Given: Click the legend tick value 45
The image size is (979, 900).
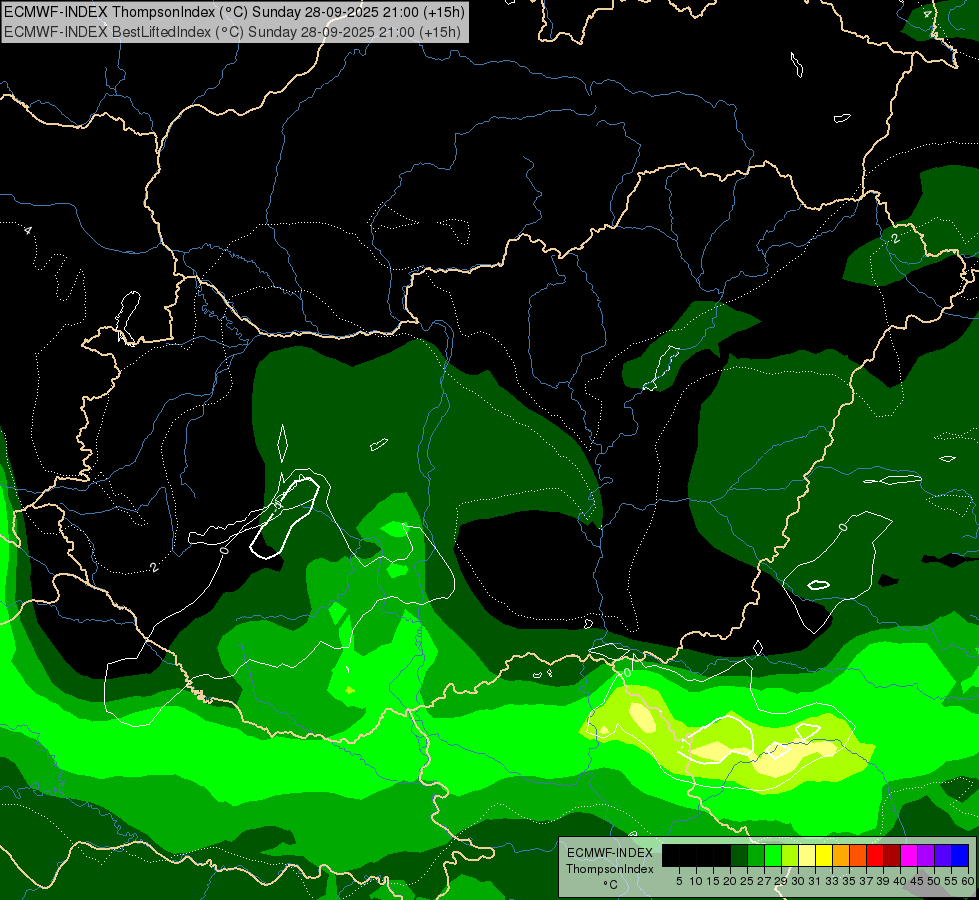Looking at the screenshot, I should (917, 881).
